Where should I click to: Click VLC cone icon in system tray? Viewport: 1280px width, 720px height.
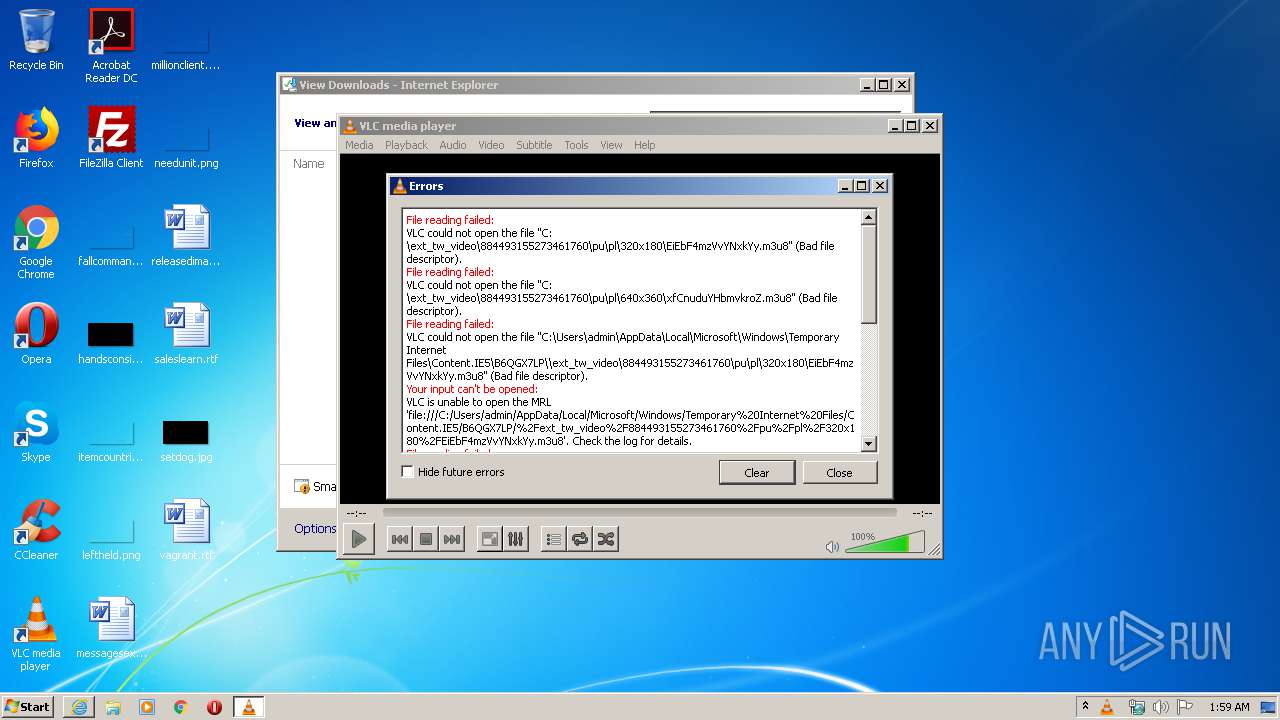tap(1107, 707)
